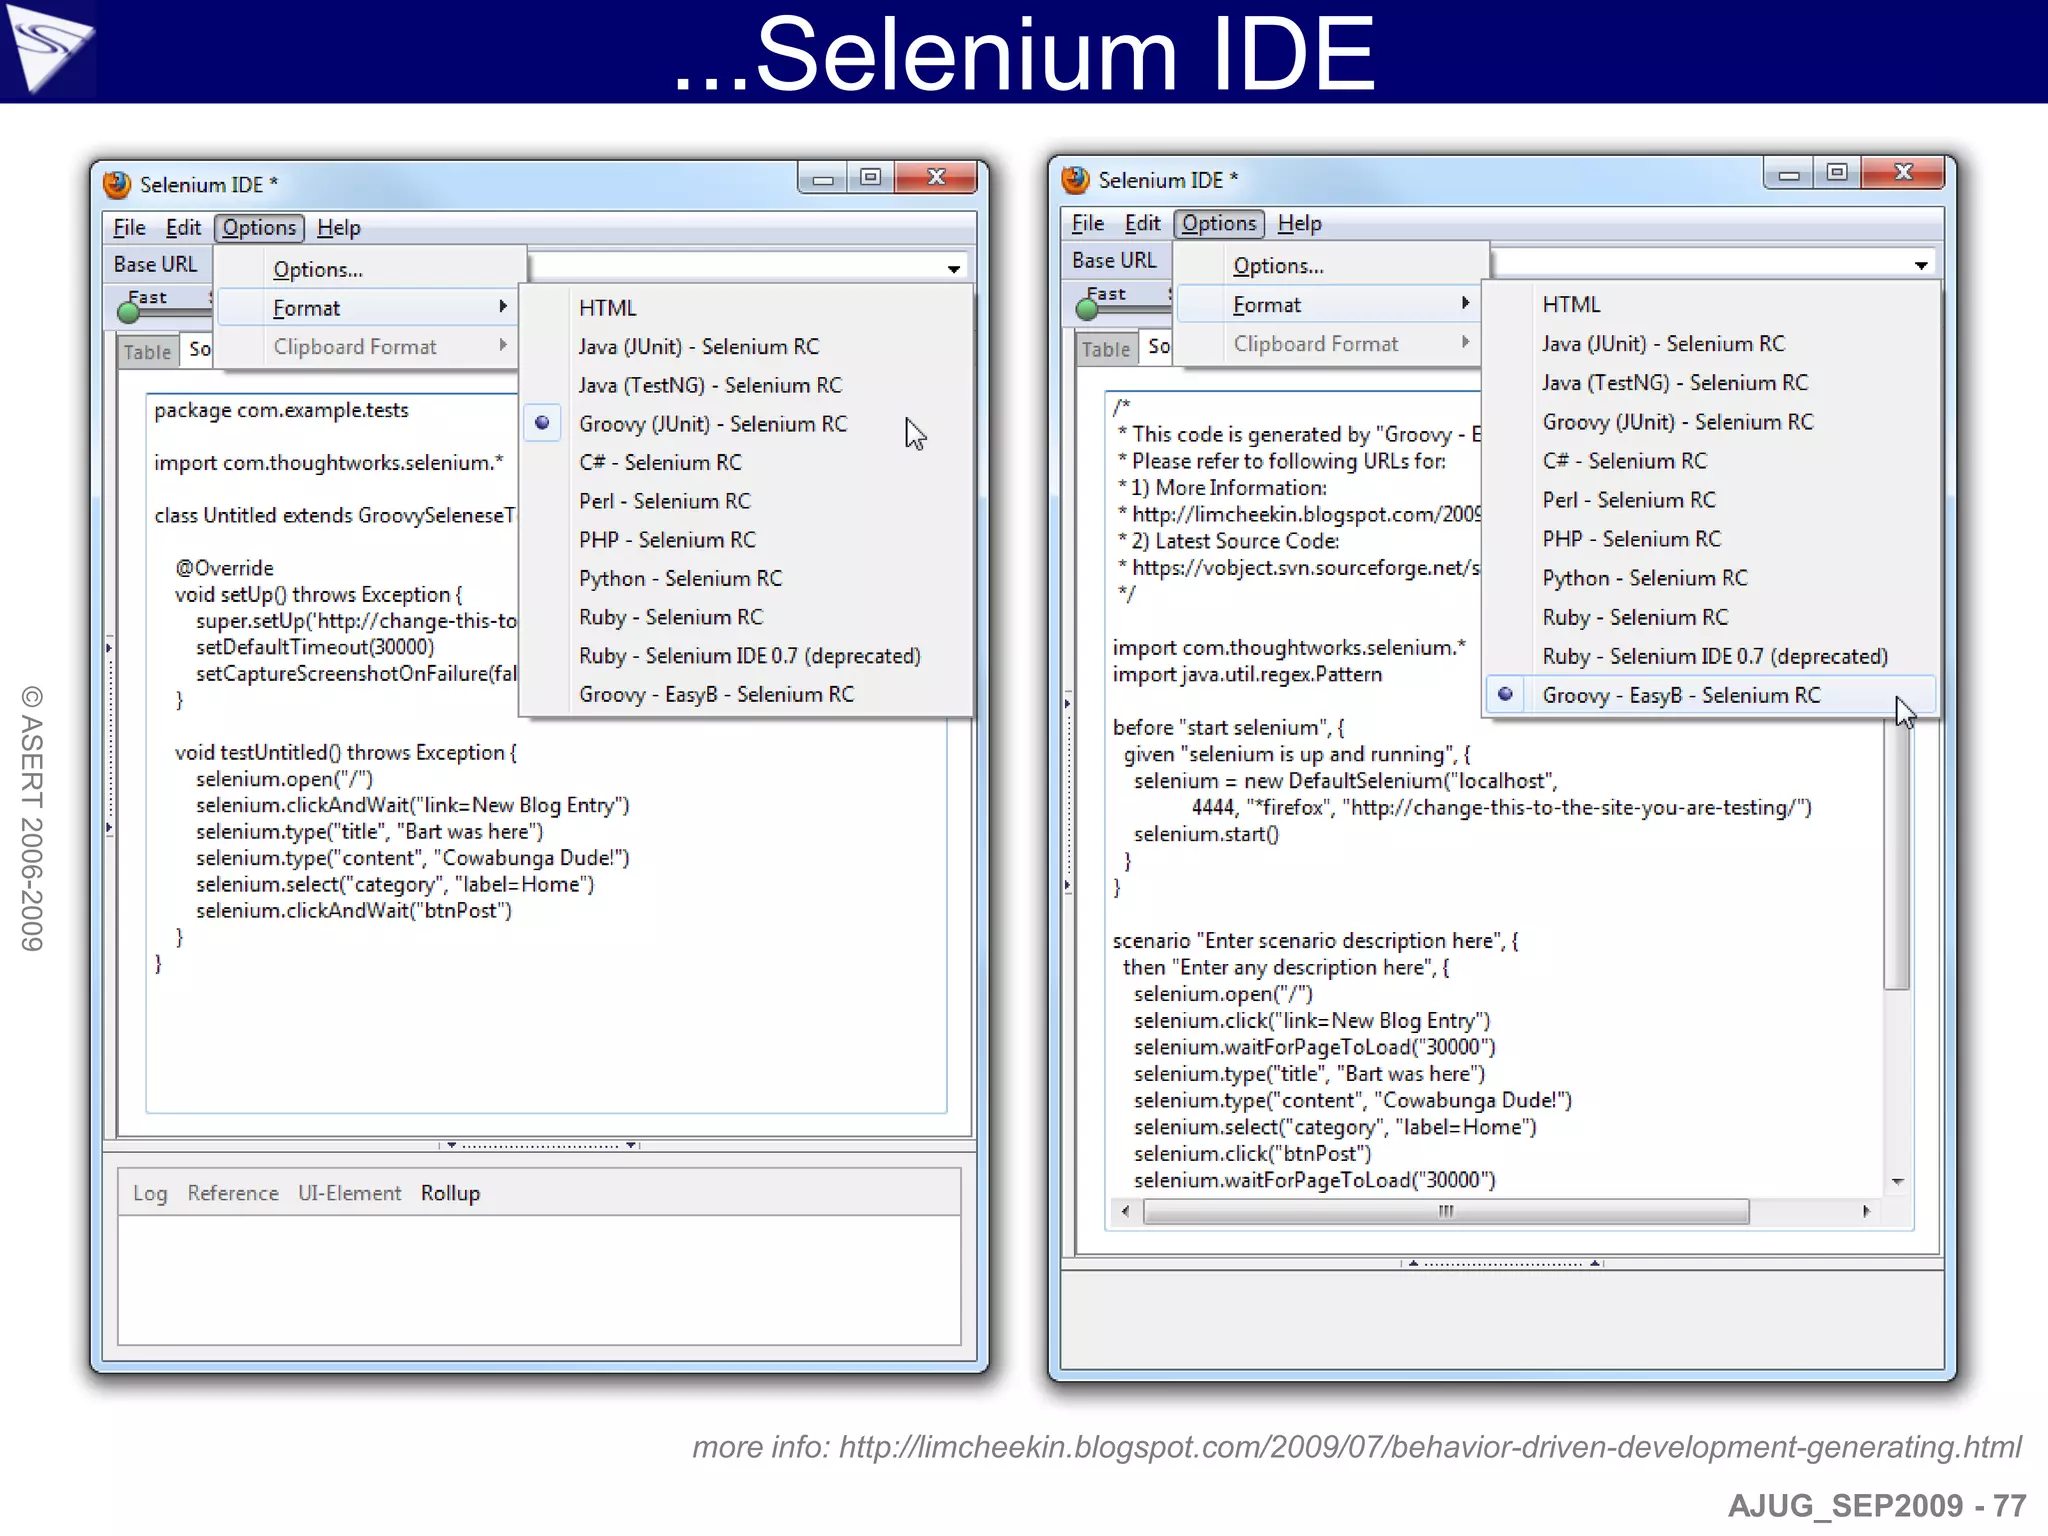Maximize the left Selenium IDE window
The width and height of the screenshot is (2048, 1536).
coord(871,178)
